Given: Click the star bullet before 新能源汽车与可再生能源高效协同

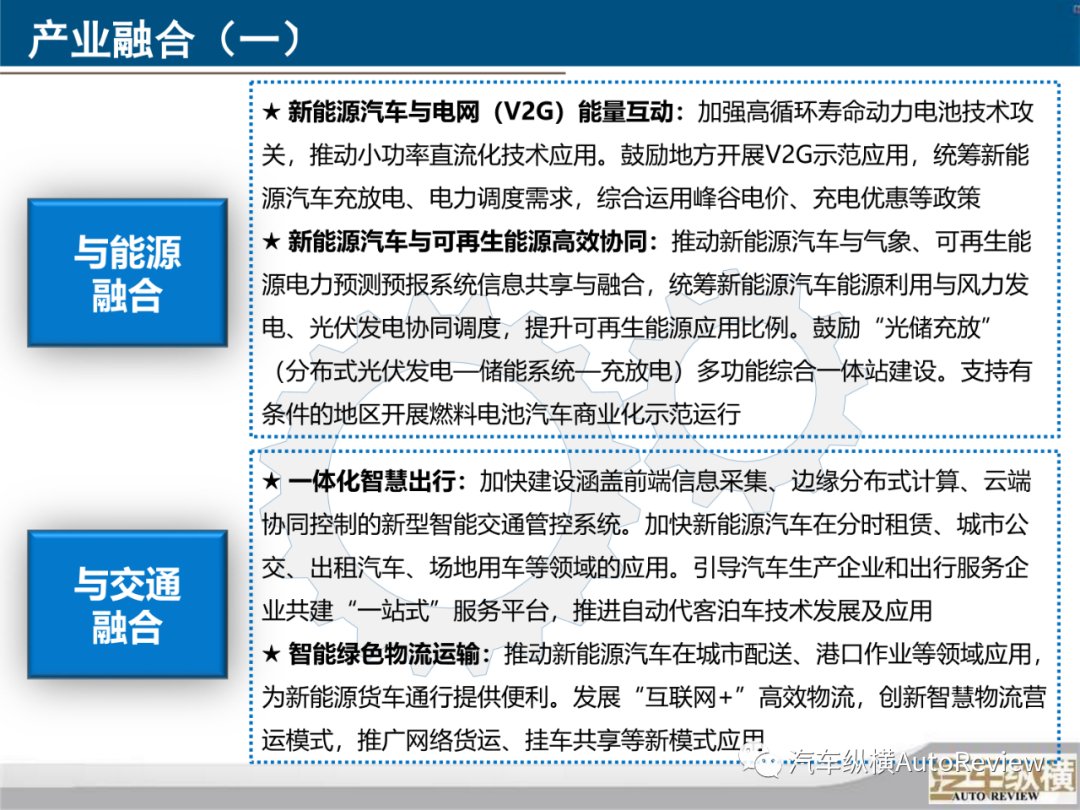Looking at the screenshot, I should coord(270,241).
